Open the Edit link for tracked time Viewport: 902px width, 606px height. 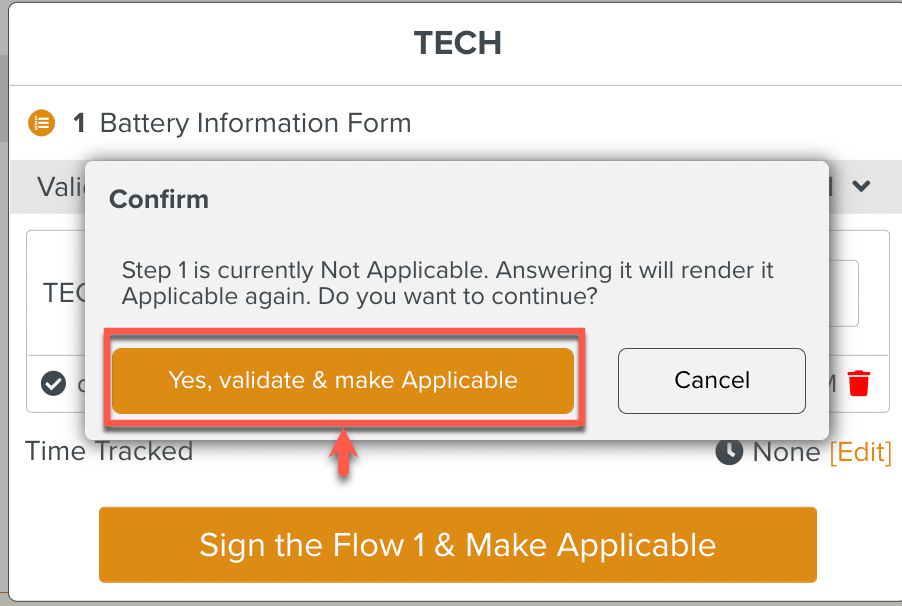click(860, 452)
